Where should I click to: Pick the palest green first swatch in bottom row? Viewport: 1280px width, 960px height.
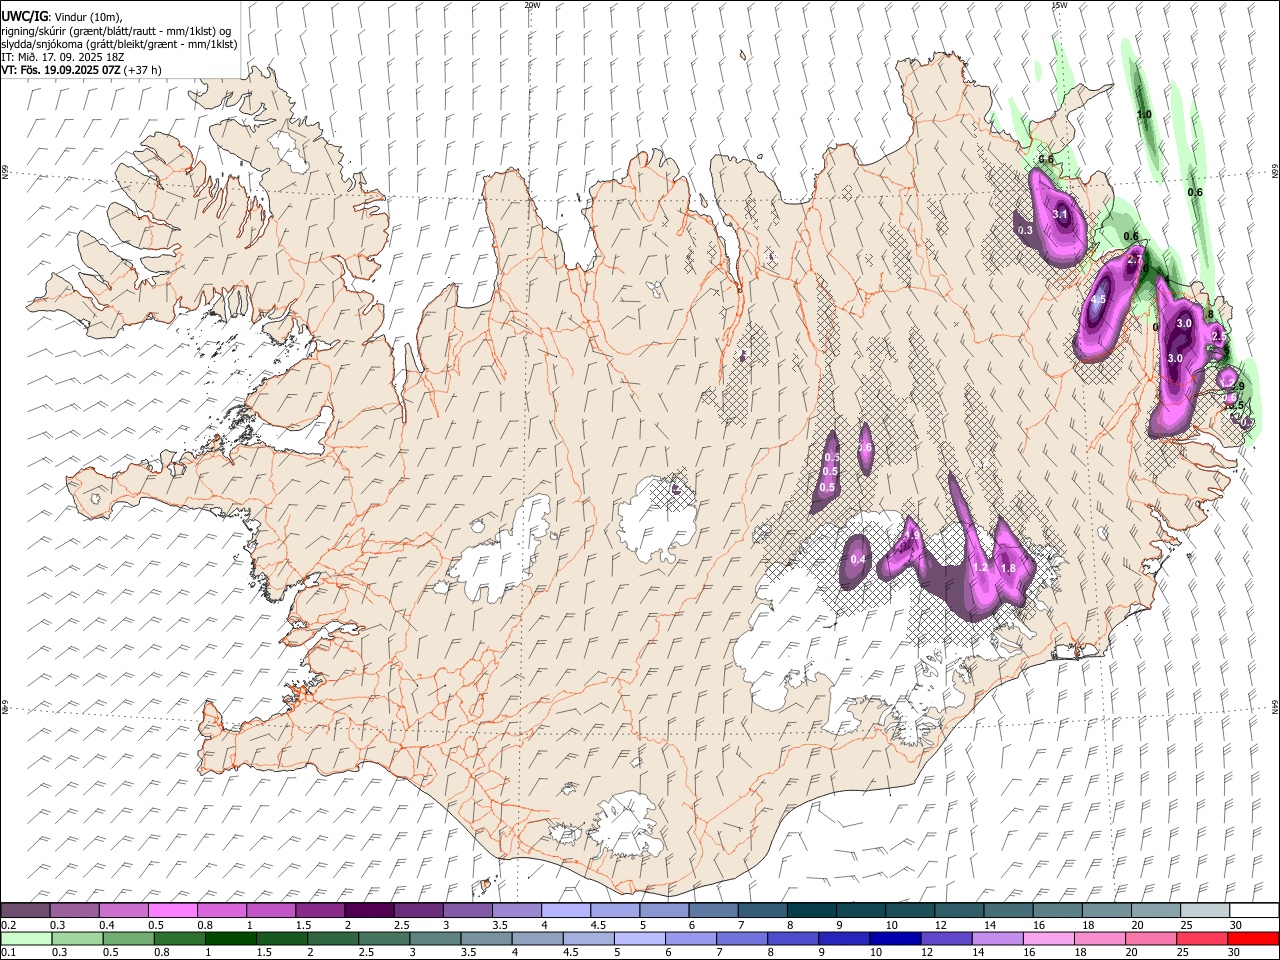pos(26,939)
